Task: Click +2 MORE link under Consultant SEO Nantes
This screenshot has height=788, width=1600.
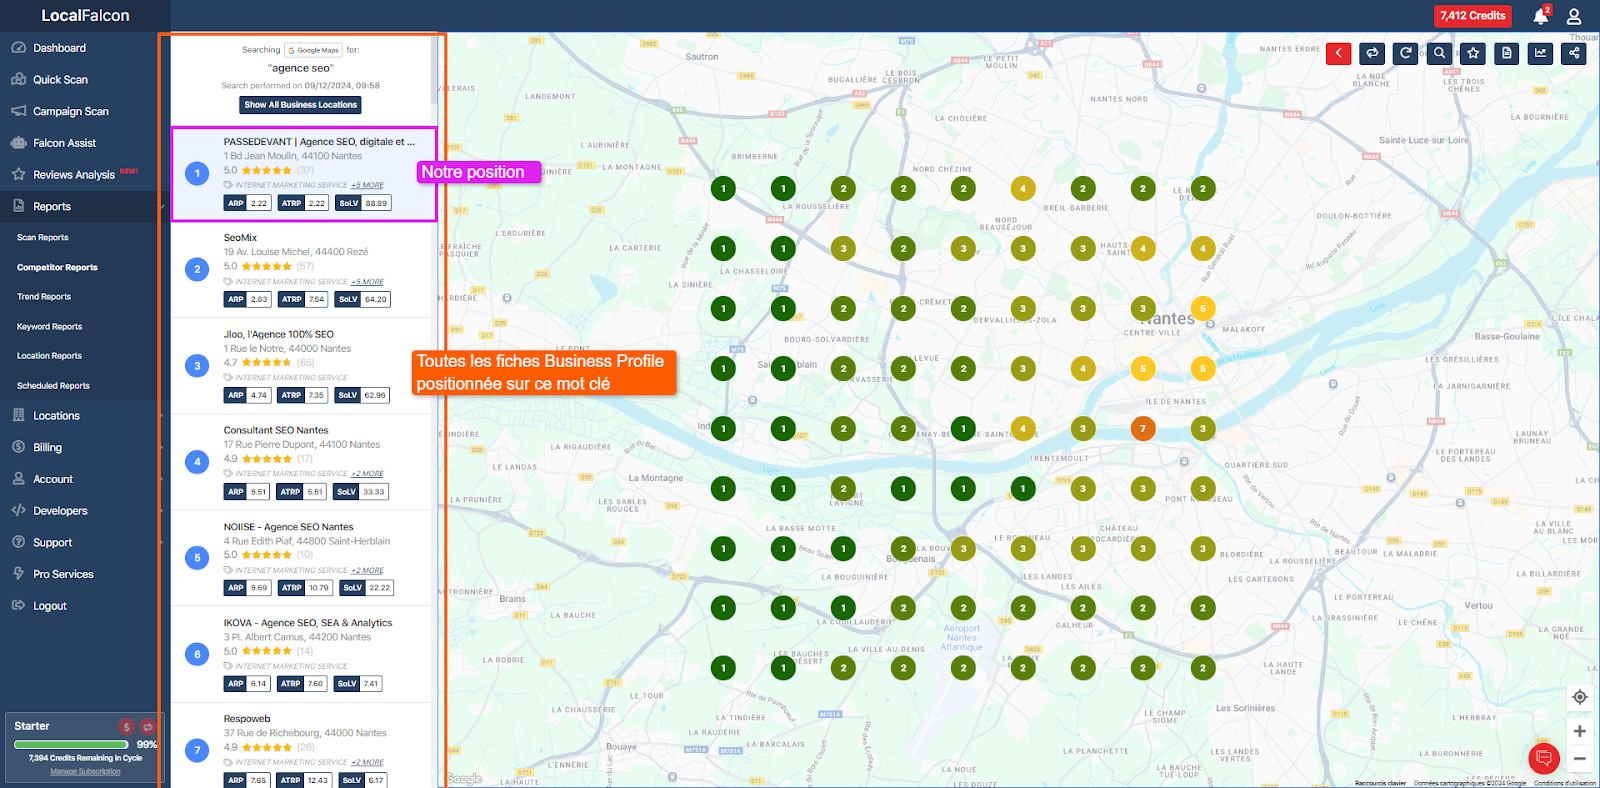Action: [367, 474]
